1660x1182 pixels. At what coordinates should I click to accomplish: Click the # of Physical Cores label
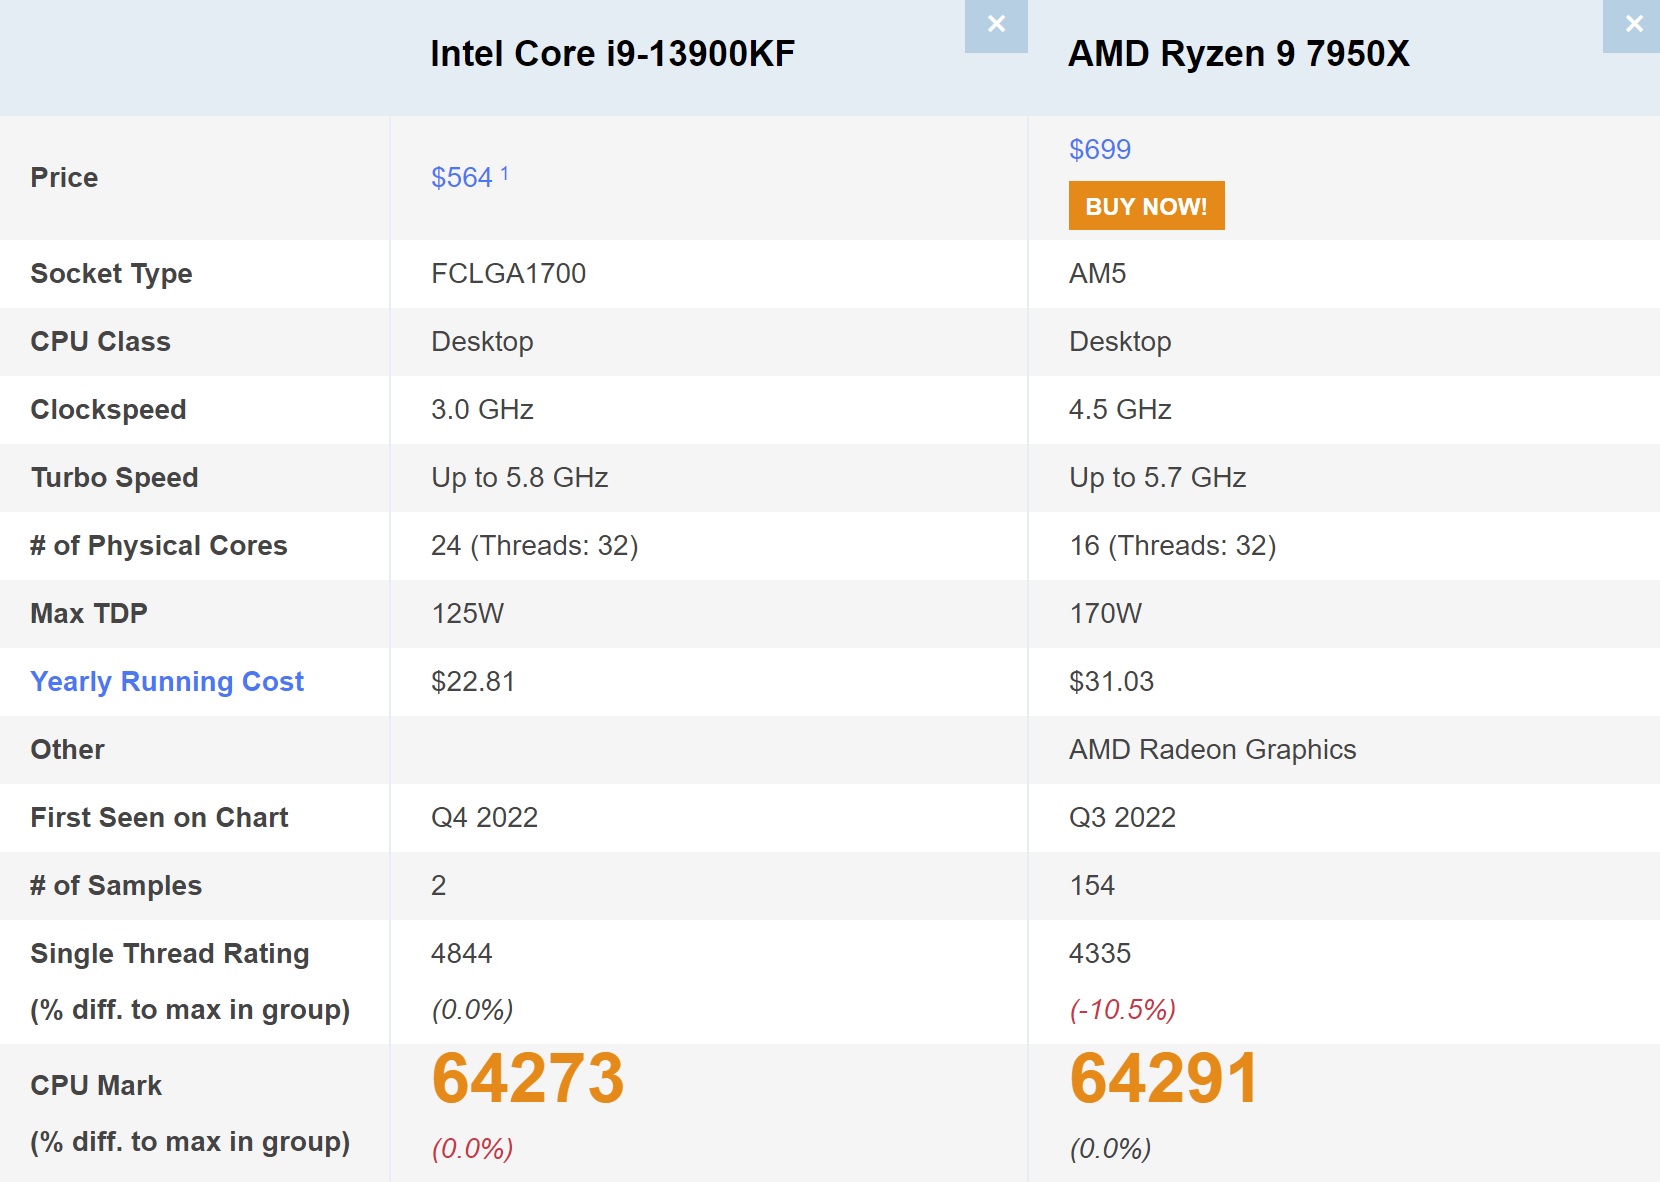(158, 546)
